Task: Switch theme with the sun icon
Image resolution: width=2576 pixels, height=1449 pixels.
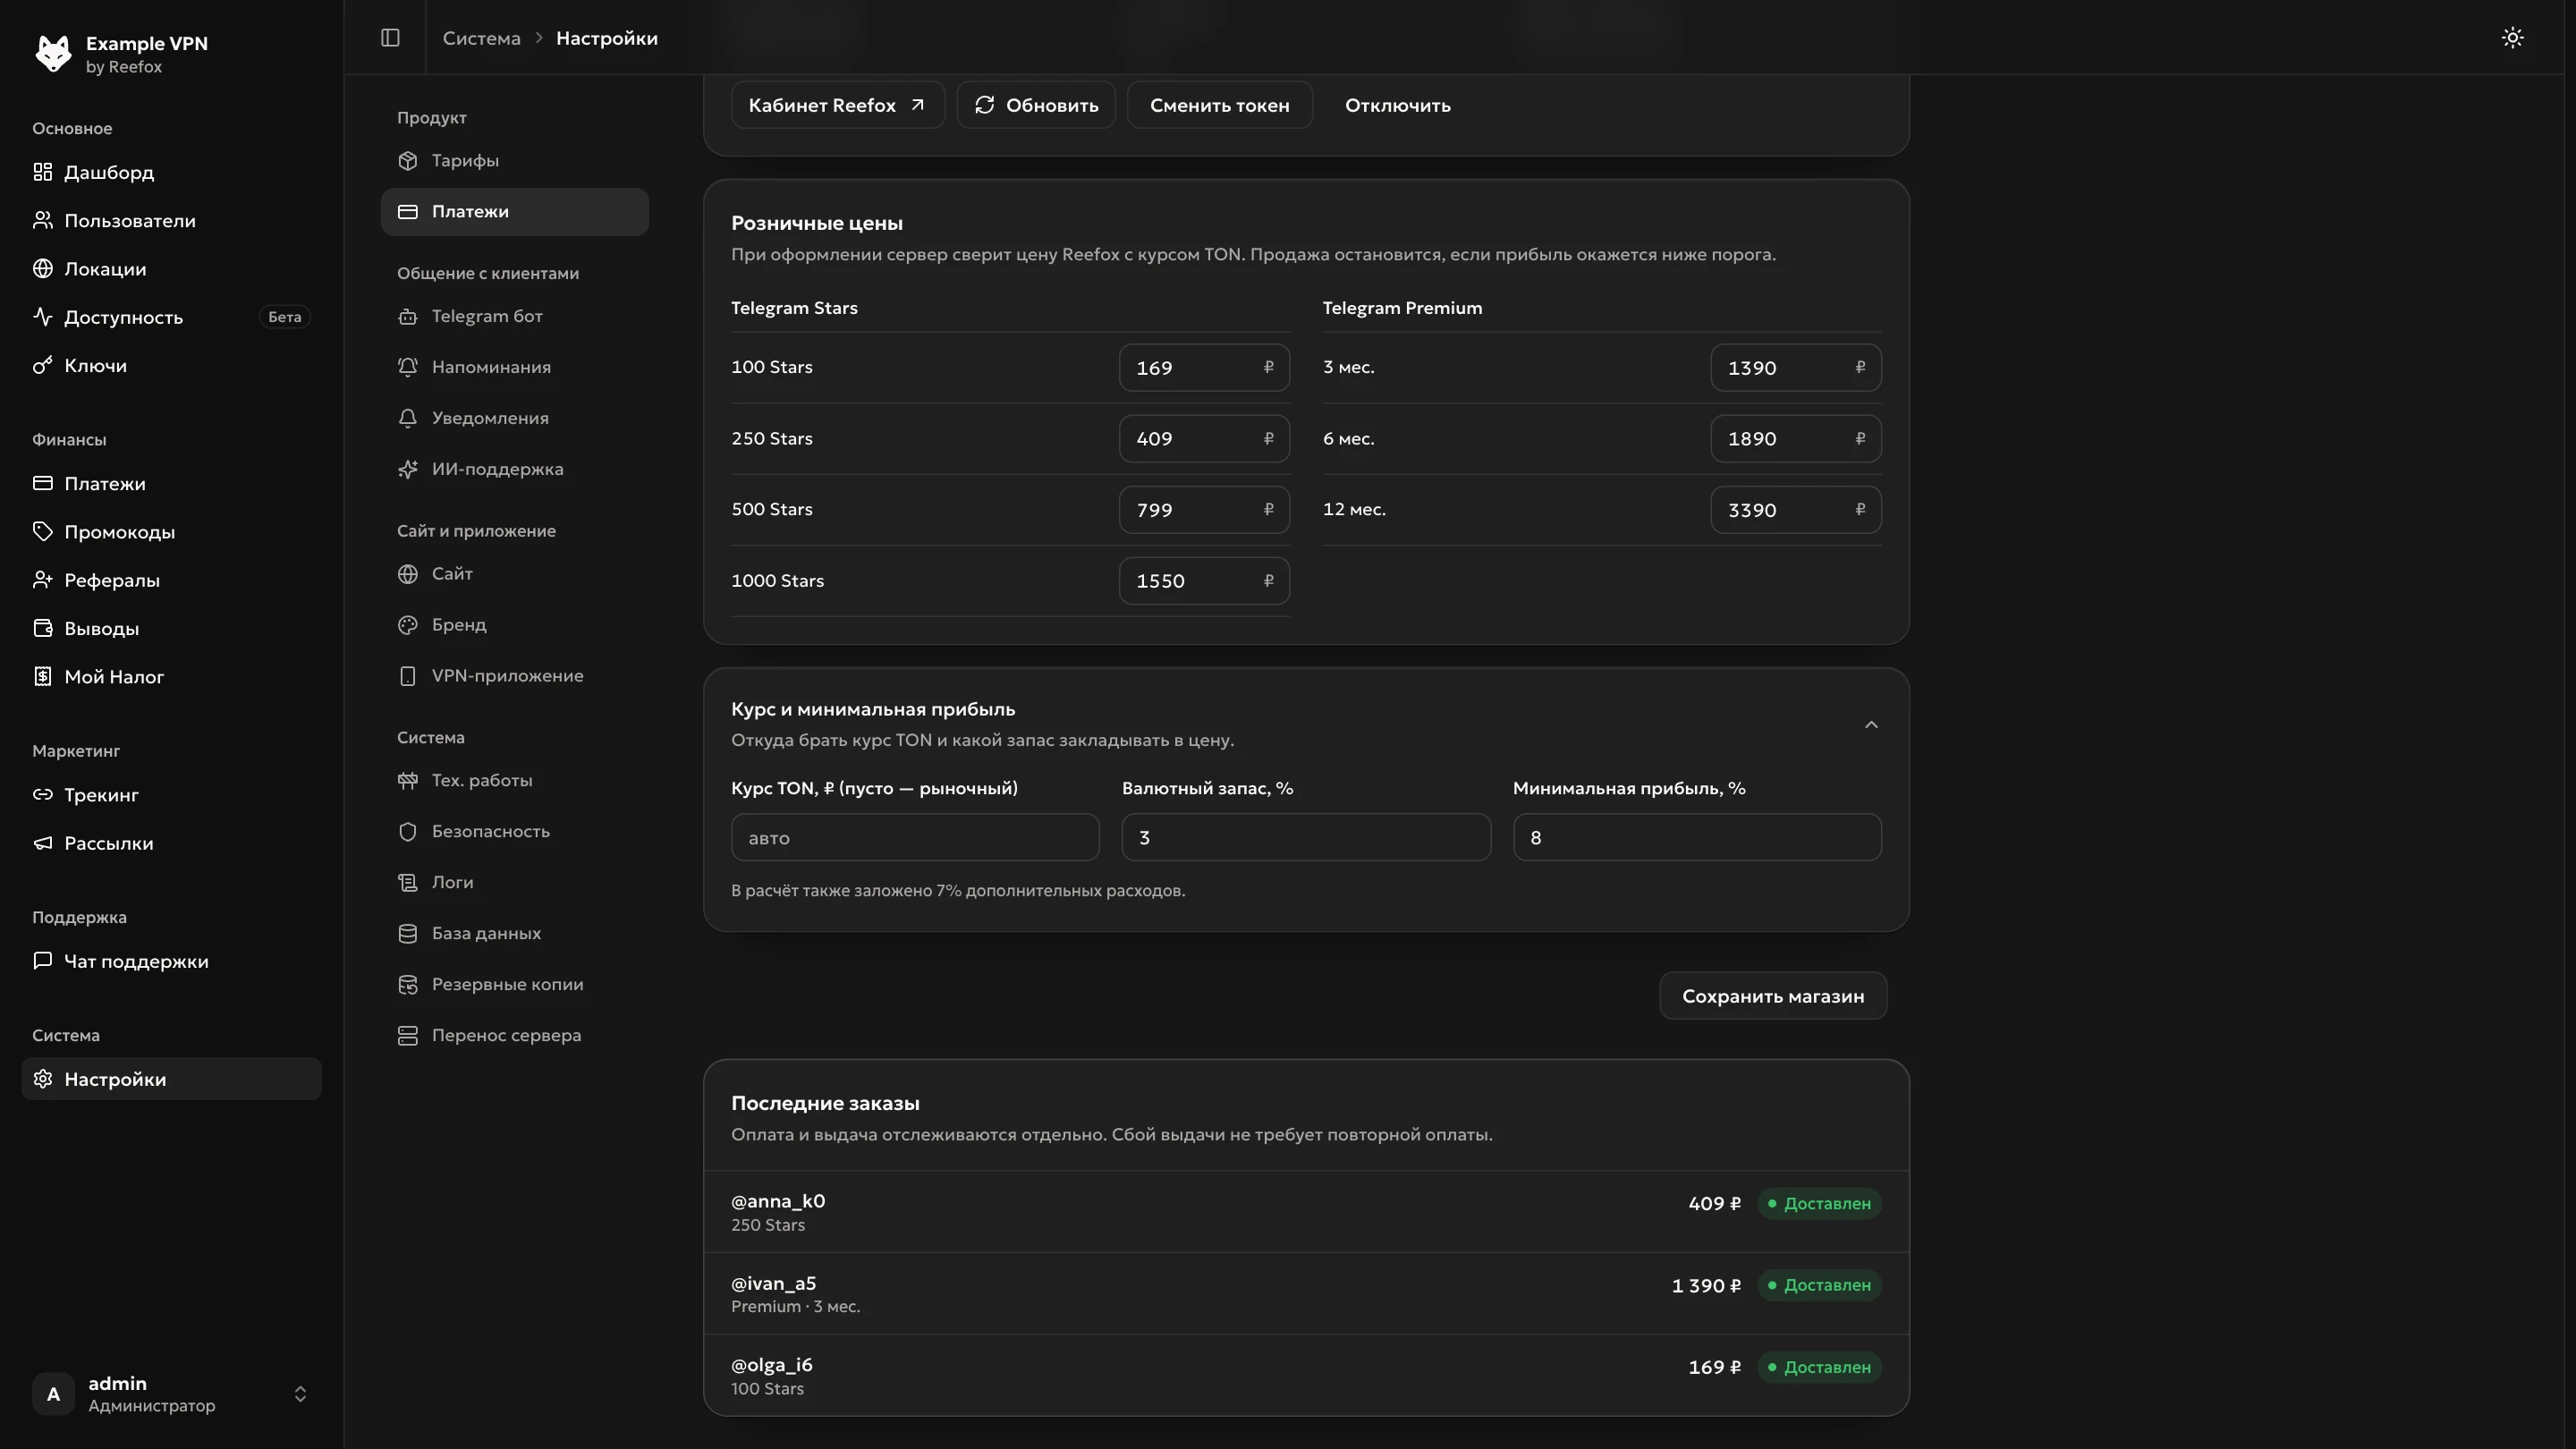Action: (2512, 38)
